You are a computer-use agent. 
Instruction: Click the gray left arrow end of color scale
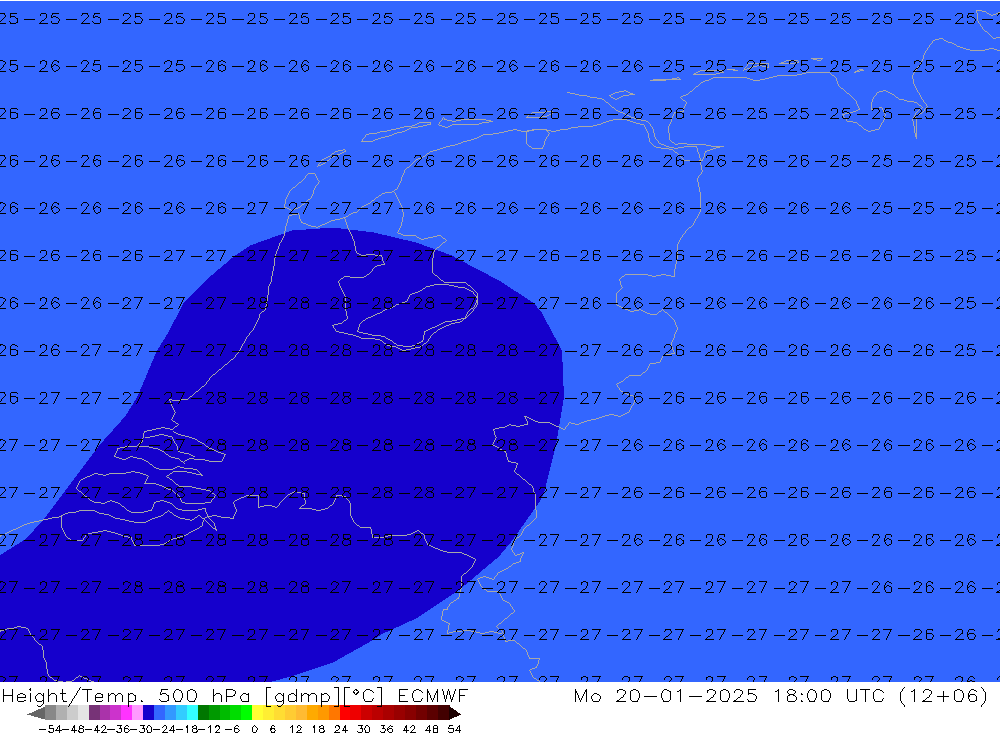point(36,713)
